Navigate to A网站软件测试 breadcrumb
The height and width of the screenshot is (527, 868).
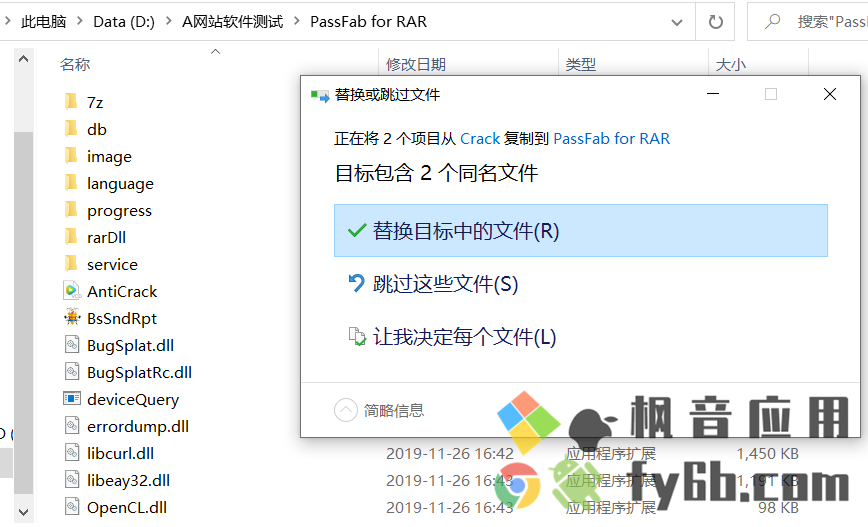point(232,22)
